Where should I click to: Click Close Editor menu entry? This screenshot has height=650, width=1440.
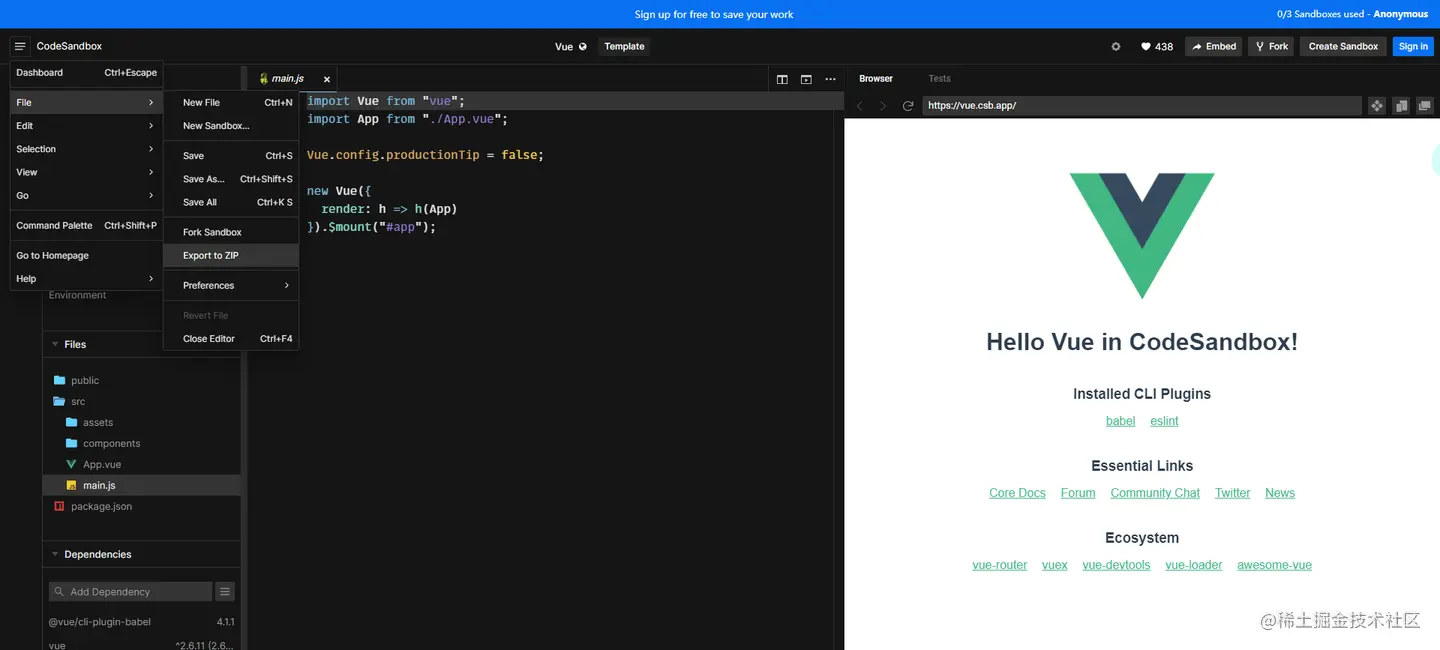tap(231, 339)
